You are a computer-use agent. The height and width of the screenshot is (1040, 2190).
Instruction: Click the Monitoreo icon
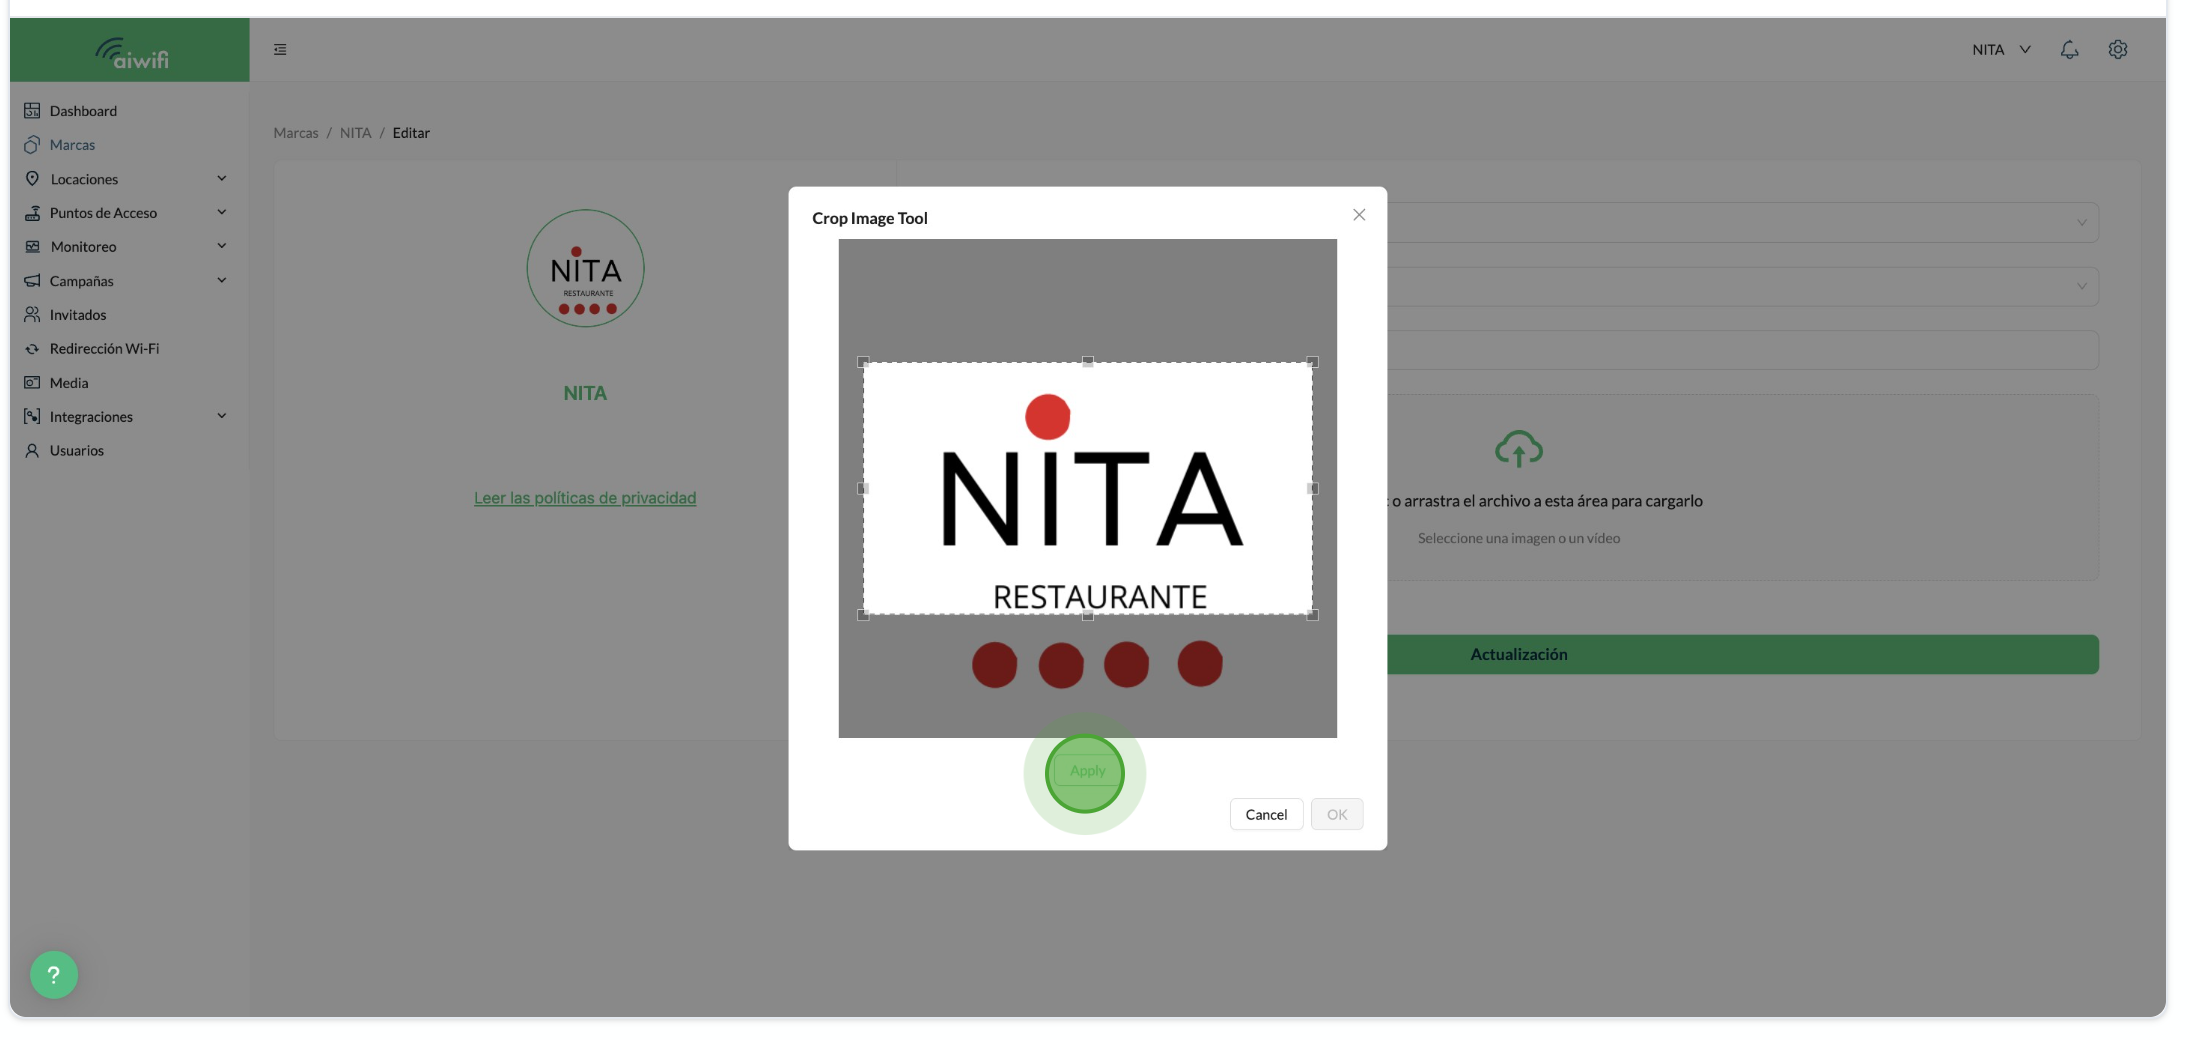[32, 246]
